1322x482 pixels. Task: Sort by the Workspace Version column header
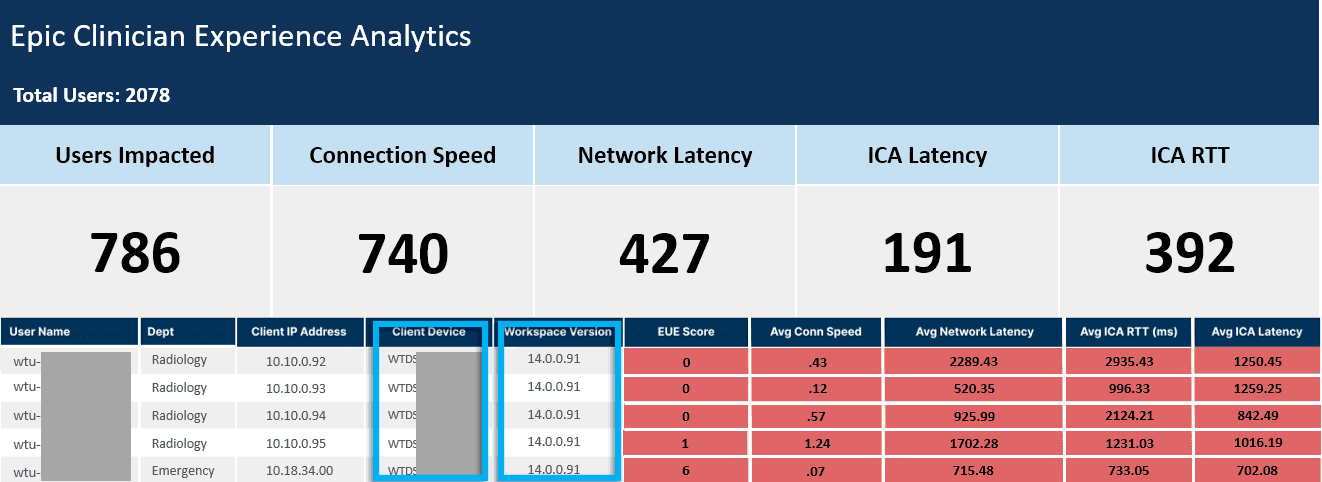[x=557, y=331]
